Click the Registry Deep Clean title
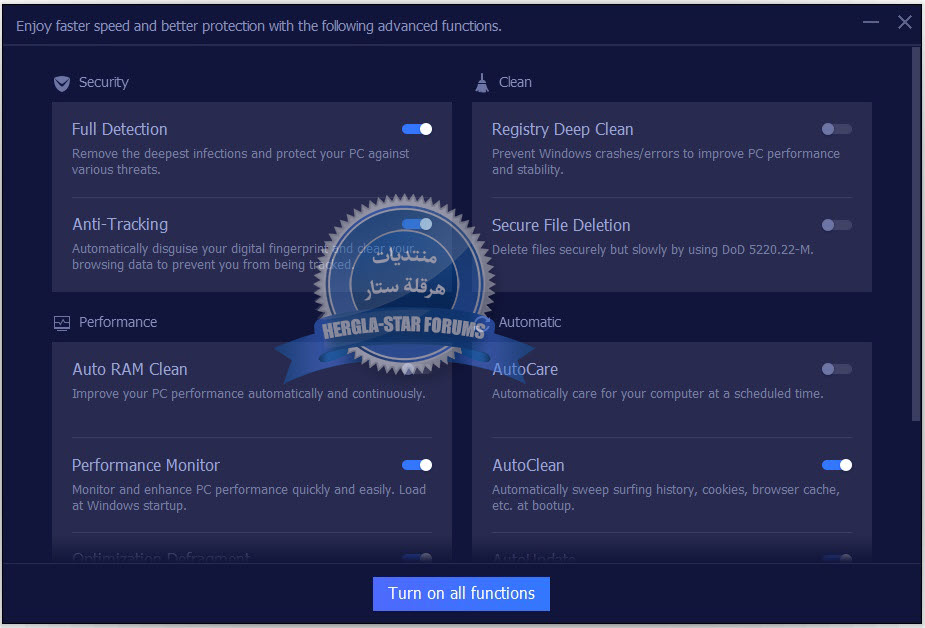 pyautogui.click(x=562, y=130)
